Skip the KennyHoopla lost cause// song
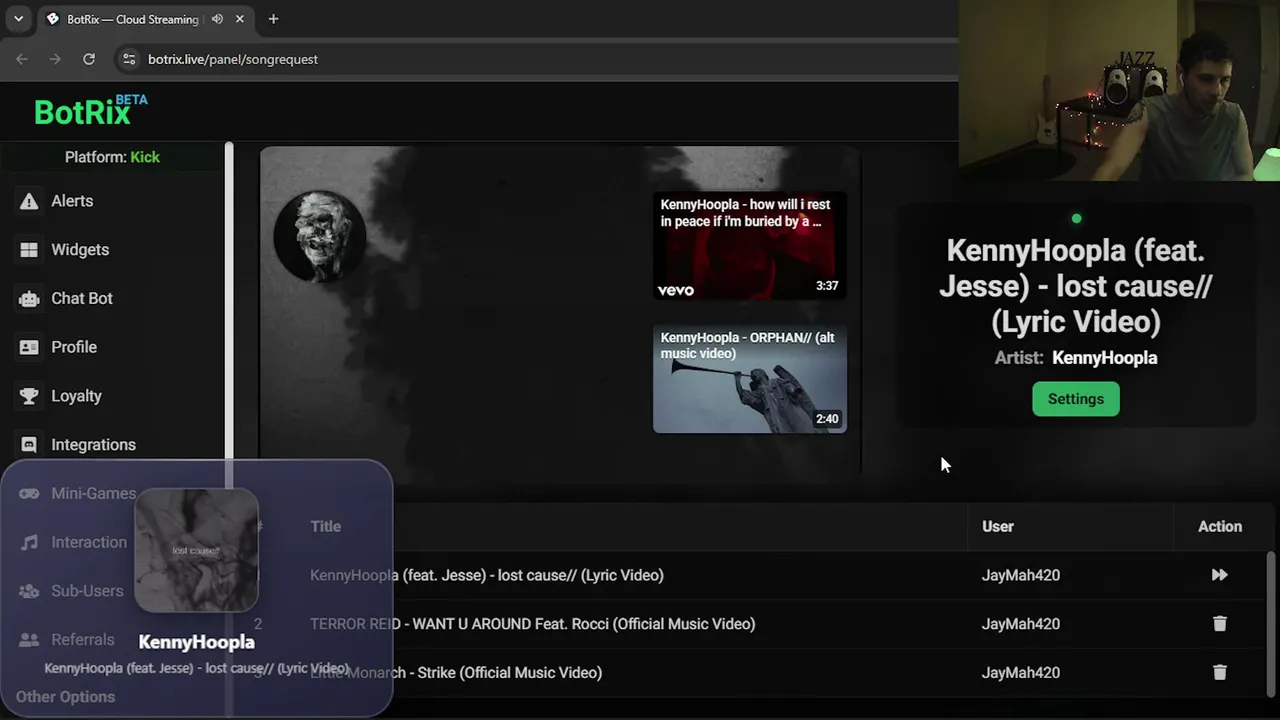 point(1219,575)
